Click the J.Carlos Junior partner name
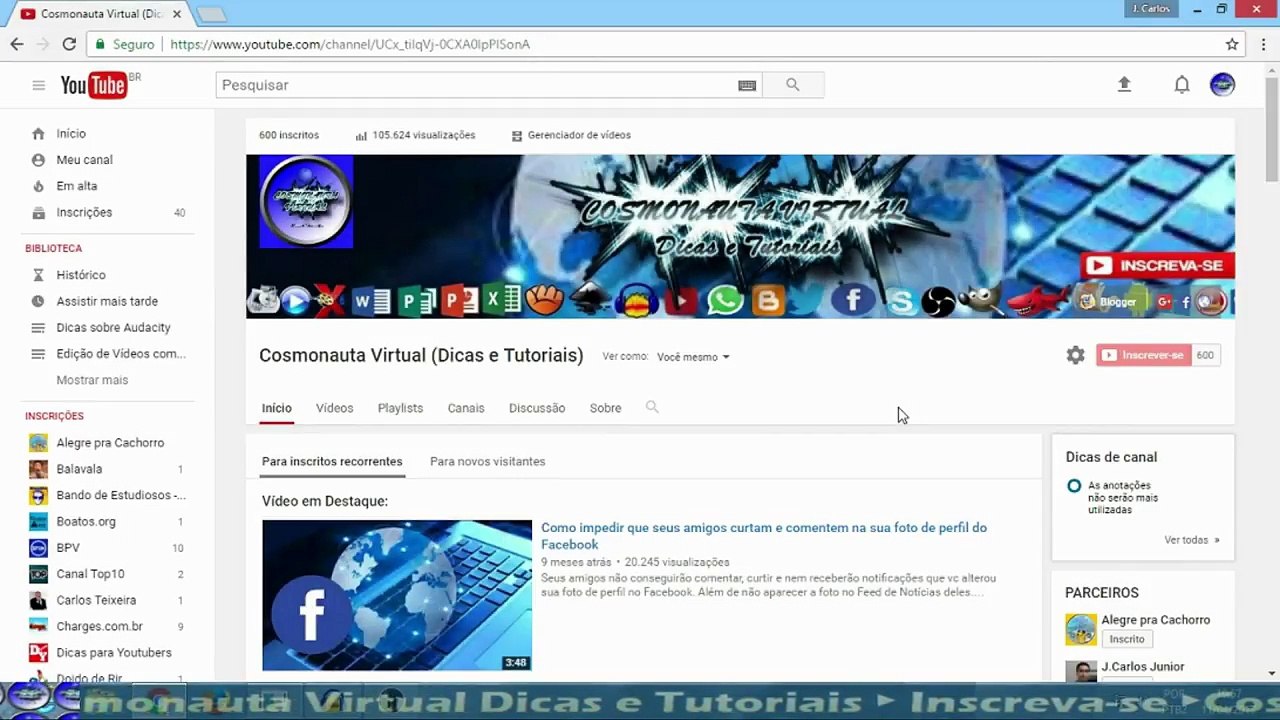The height and width of the screenshot is (720, 1280). 1142,667
